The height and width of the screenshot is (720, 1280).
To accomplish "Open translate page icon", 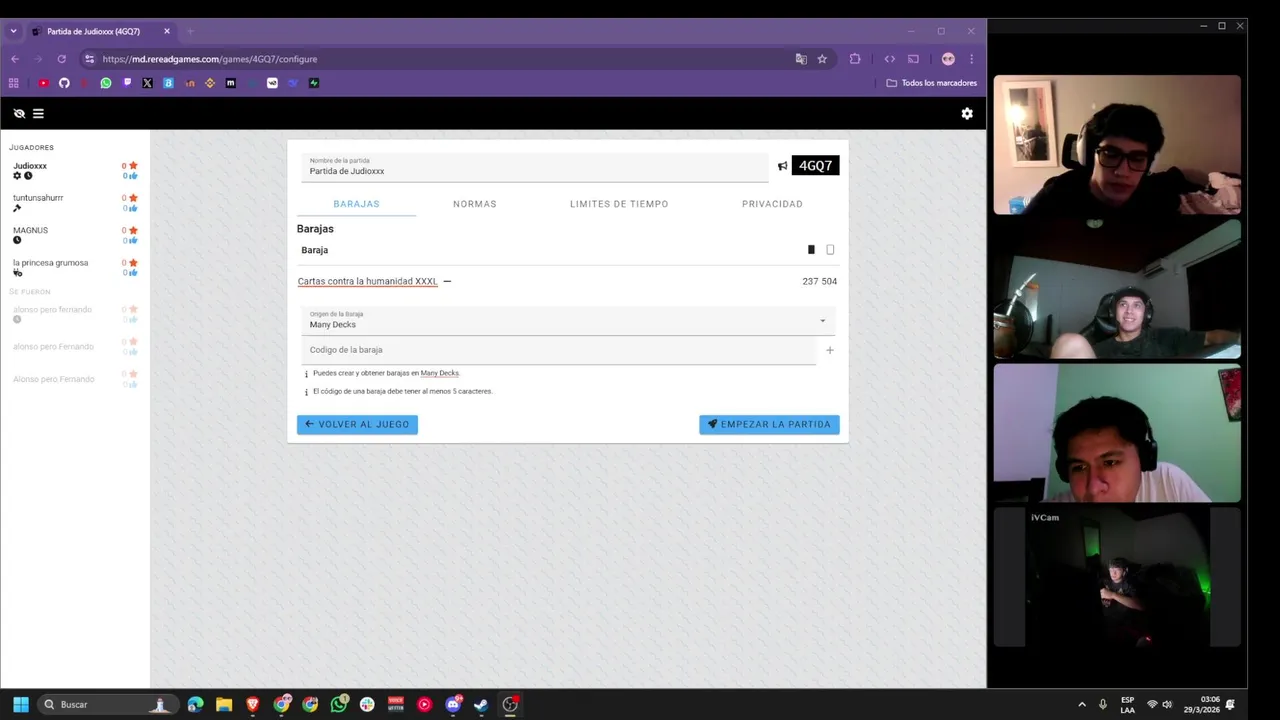I will point(801,59).
